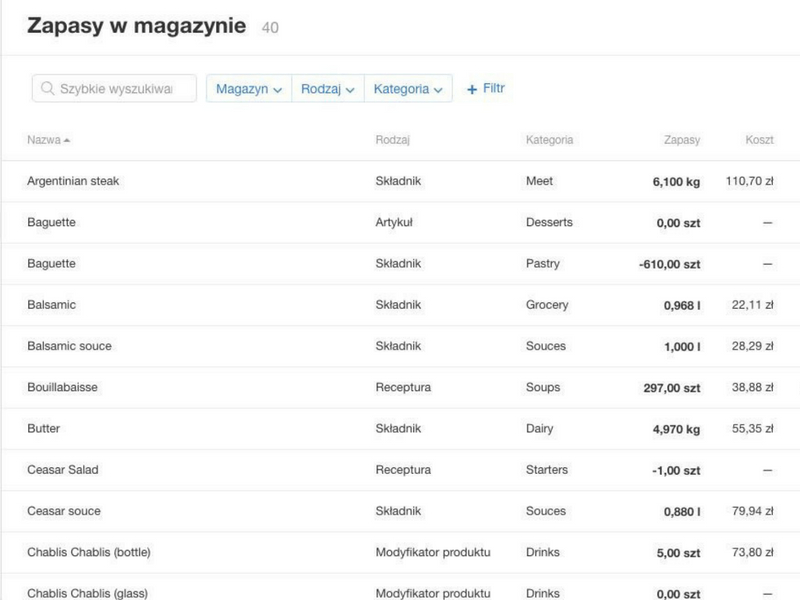Open the Rodzaj filter dropdown
The image size is (800, 600).
[328, 88]
